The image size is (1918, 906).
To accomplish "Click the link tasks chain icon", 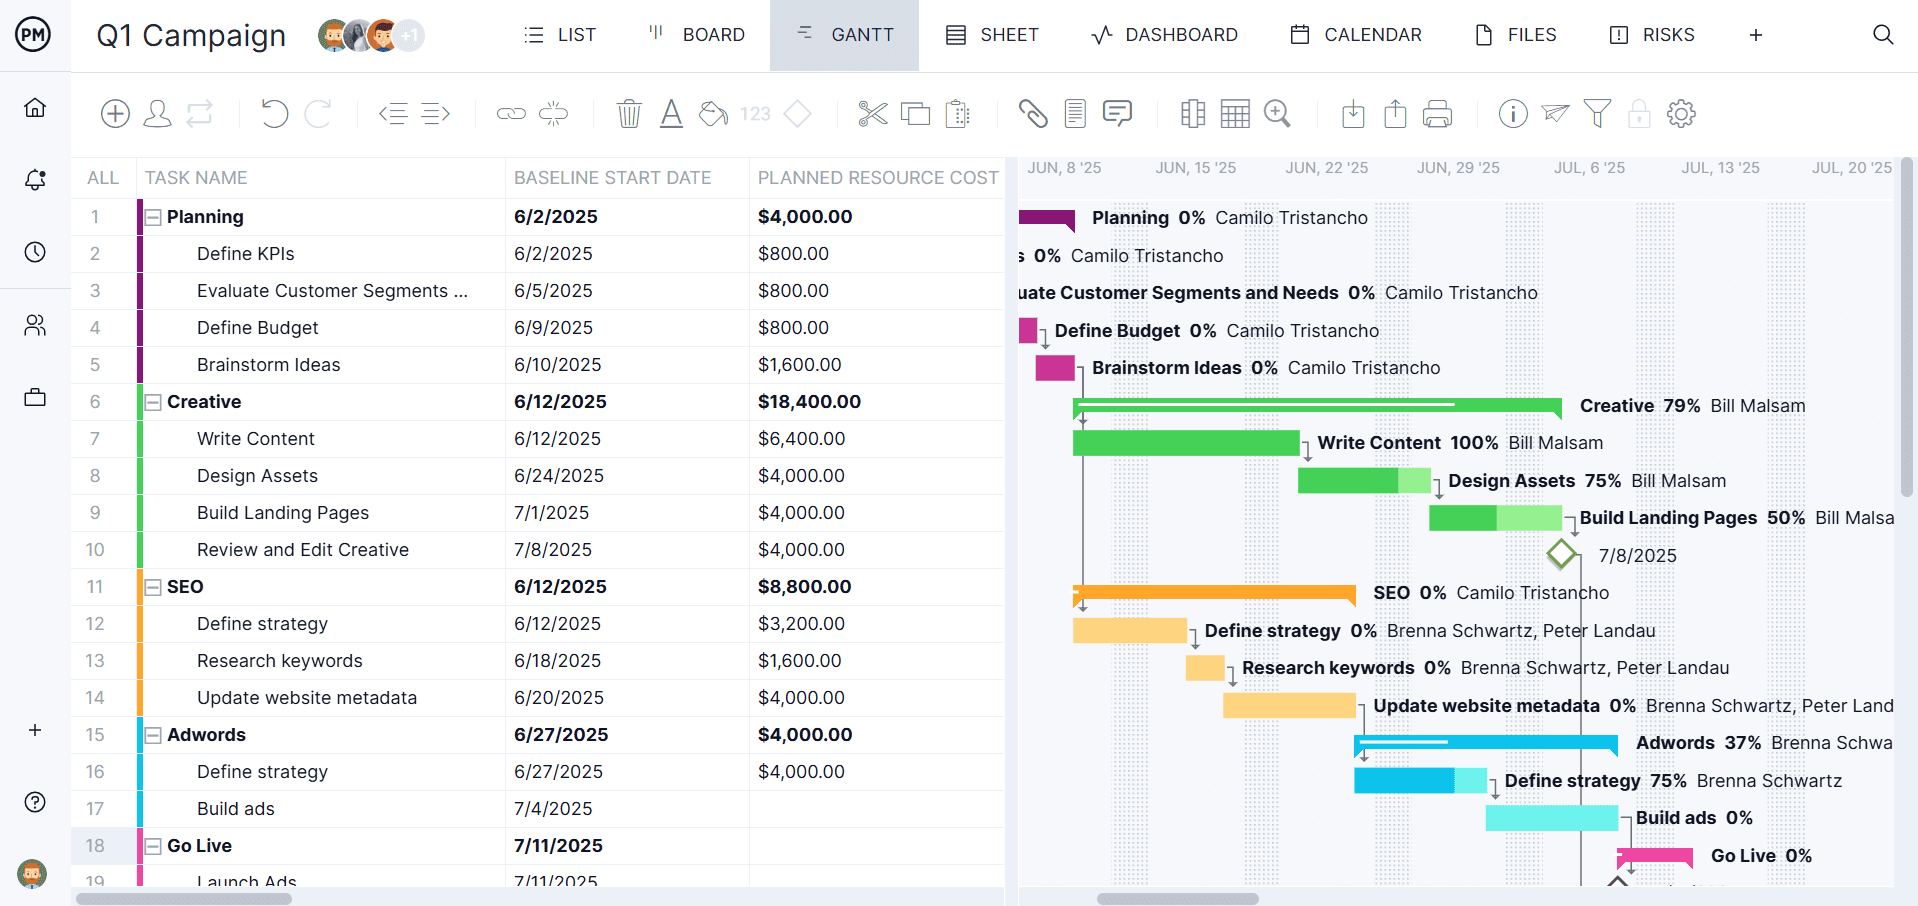I will coord(511,114).
